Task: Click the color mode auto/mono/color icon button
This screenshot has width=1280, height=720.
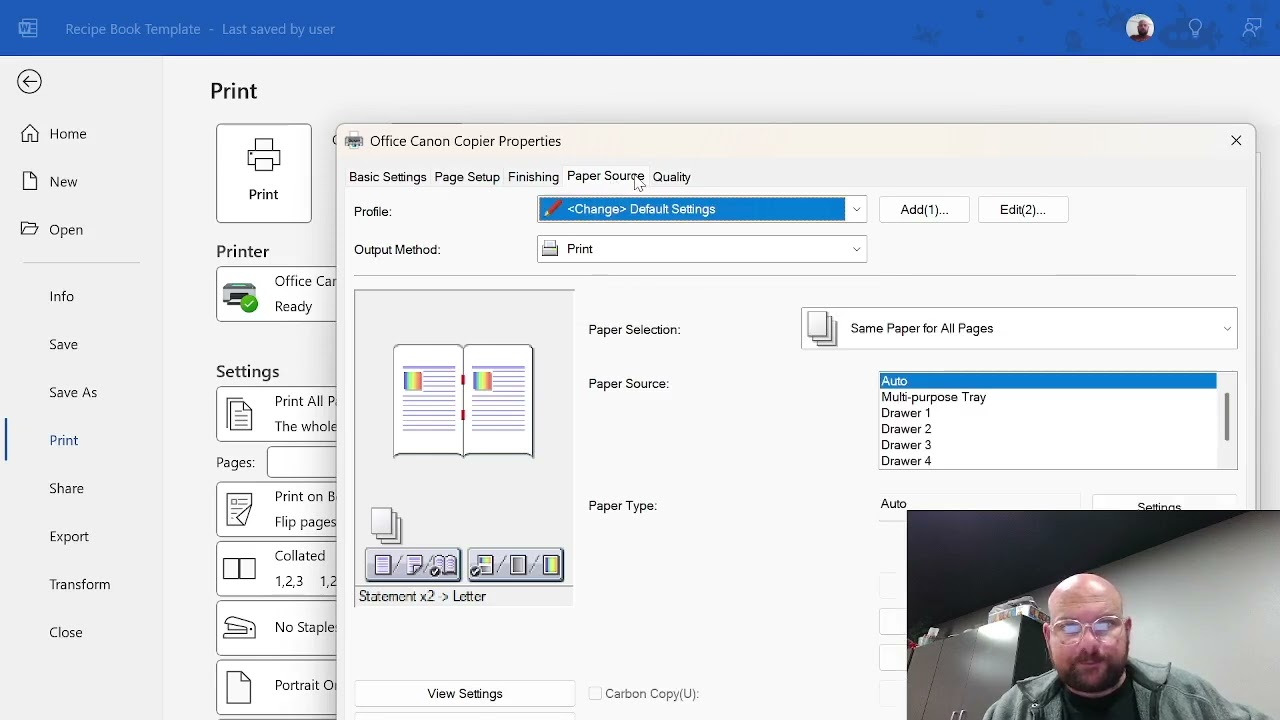Action: tap(516, 566)
